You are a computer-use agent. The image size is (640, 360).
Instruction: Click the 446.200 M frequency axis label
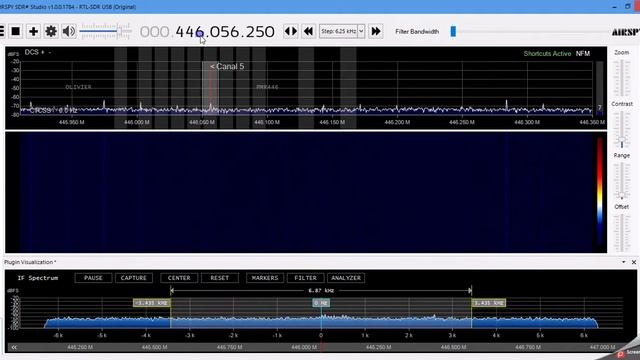click(x=397, y=122)
